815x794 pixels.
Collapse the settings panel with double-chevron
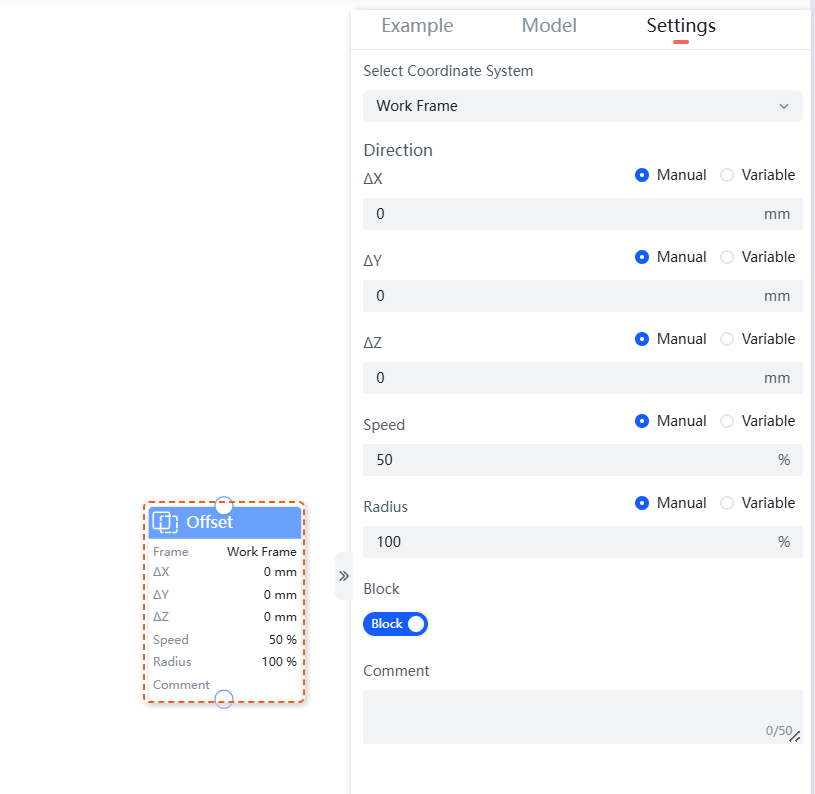(x=343, y=576)
